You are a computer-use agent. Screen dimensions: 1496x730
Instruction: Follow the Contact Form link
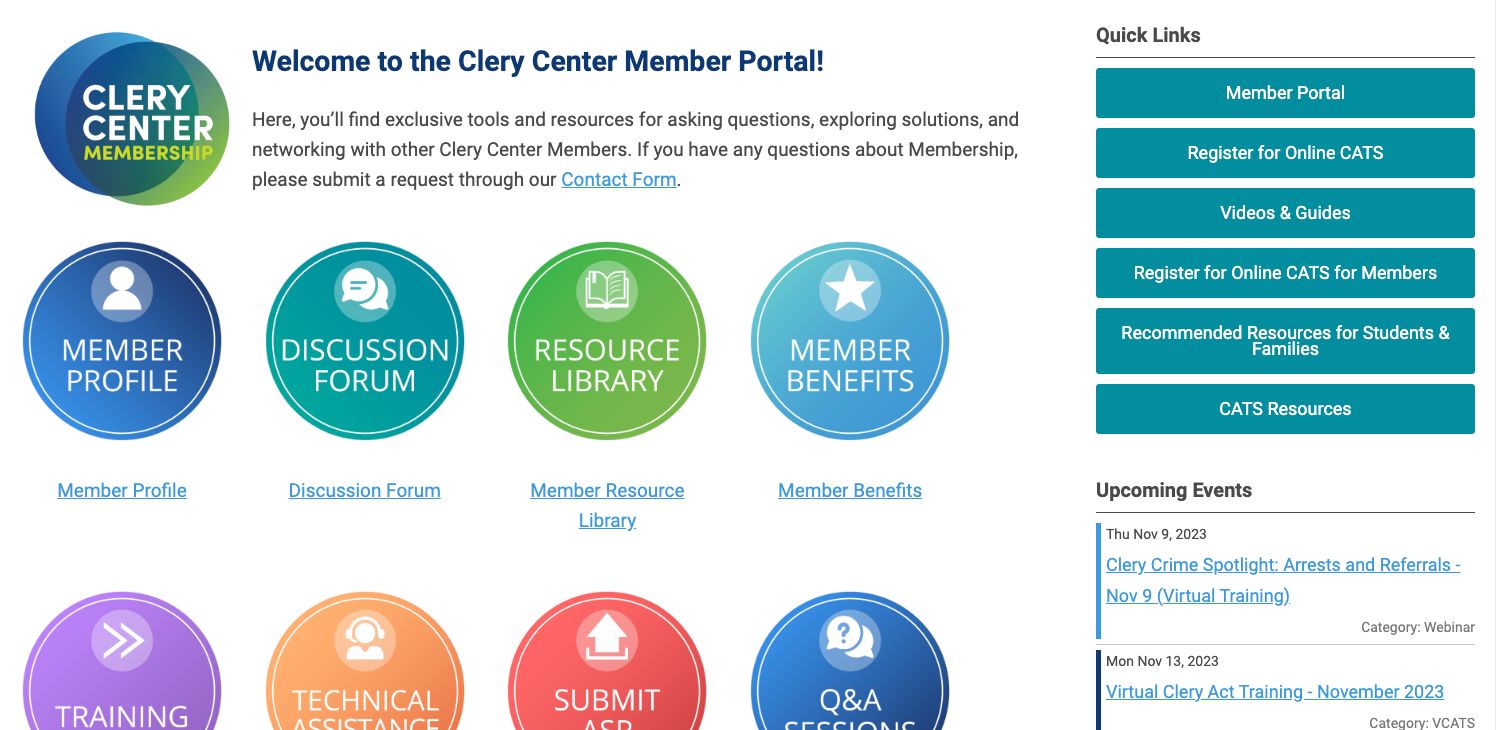tap(619, 180)
